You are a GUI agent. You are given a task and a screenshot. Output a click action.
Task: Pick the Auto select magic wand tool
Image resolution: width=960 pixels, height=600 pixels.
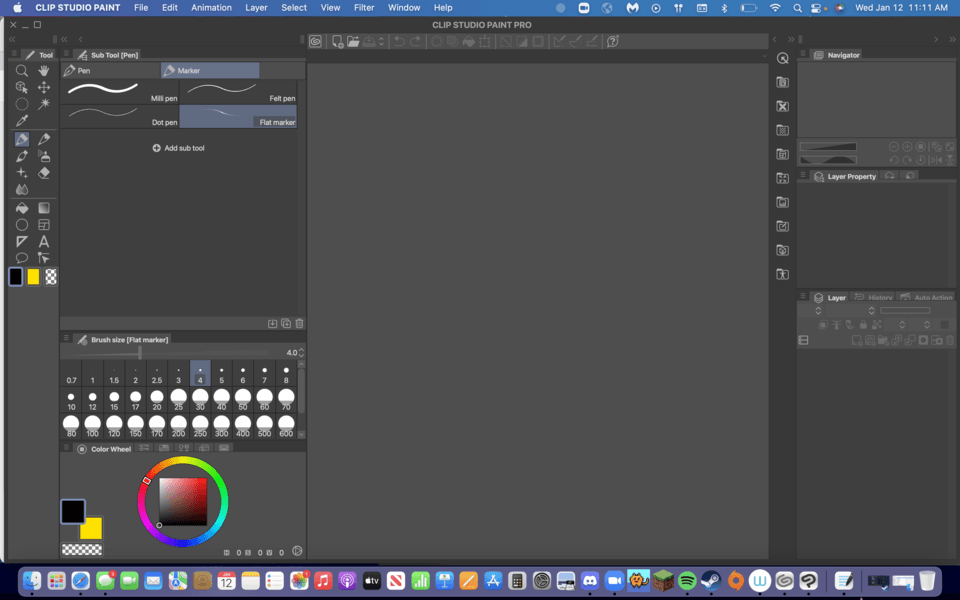[43, 103]
